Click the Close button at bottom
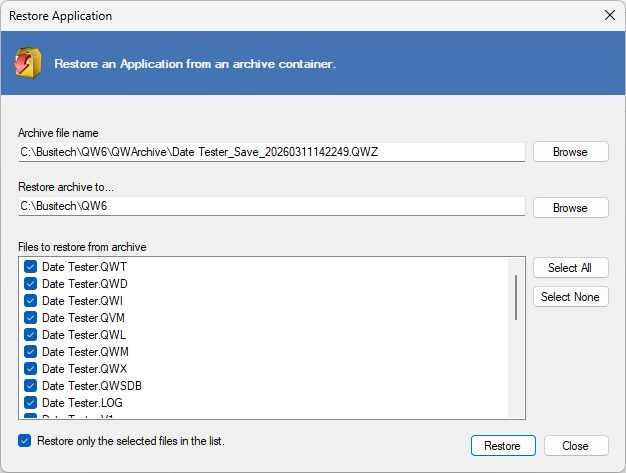 click(576, 445)
